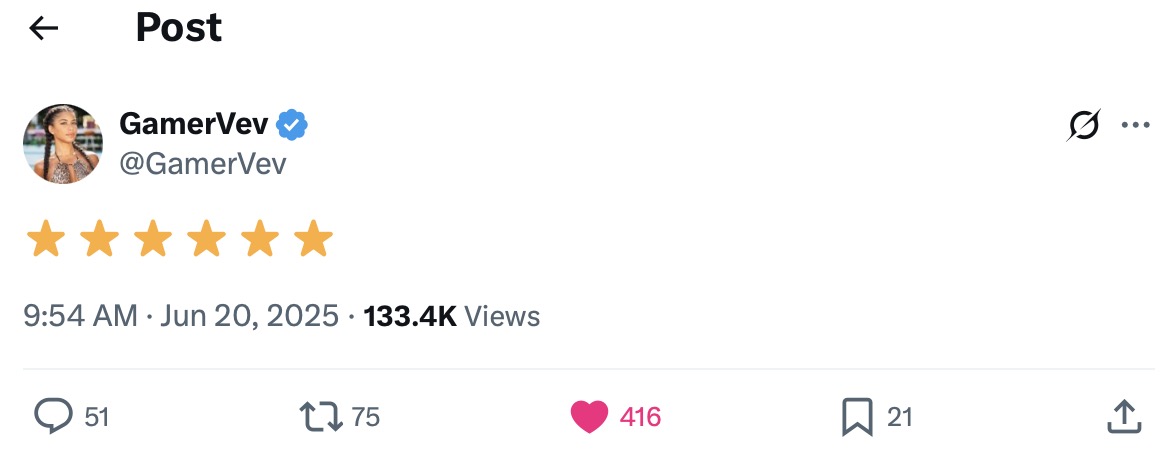Unlike the post via the pink heart
This screenshot has width=1164, height=460.
(589, 416)
